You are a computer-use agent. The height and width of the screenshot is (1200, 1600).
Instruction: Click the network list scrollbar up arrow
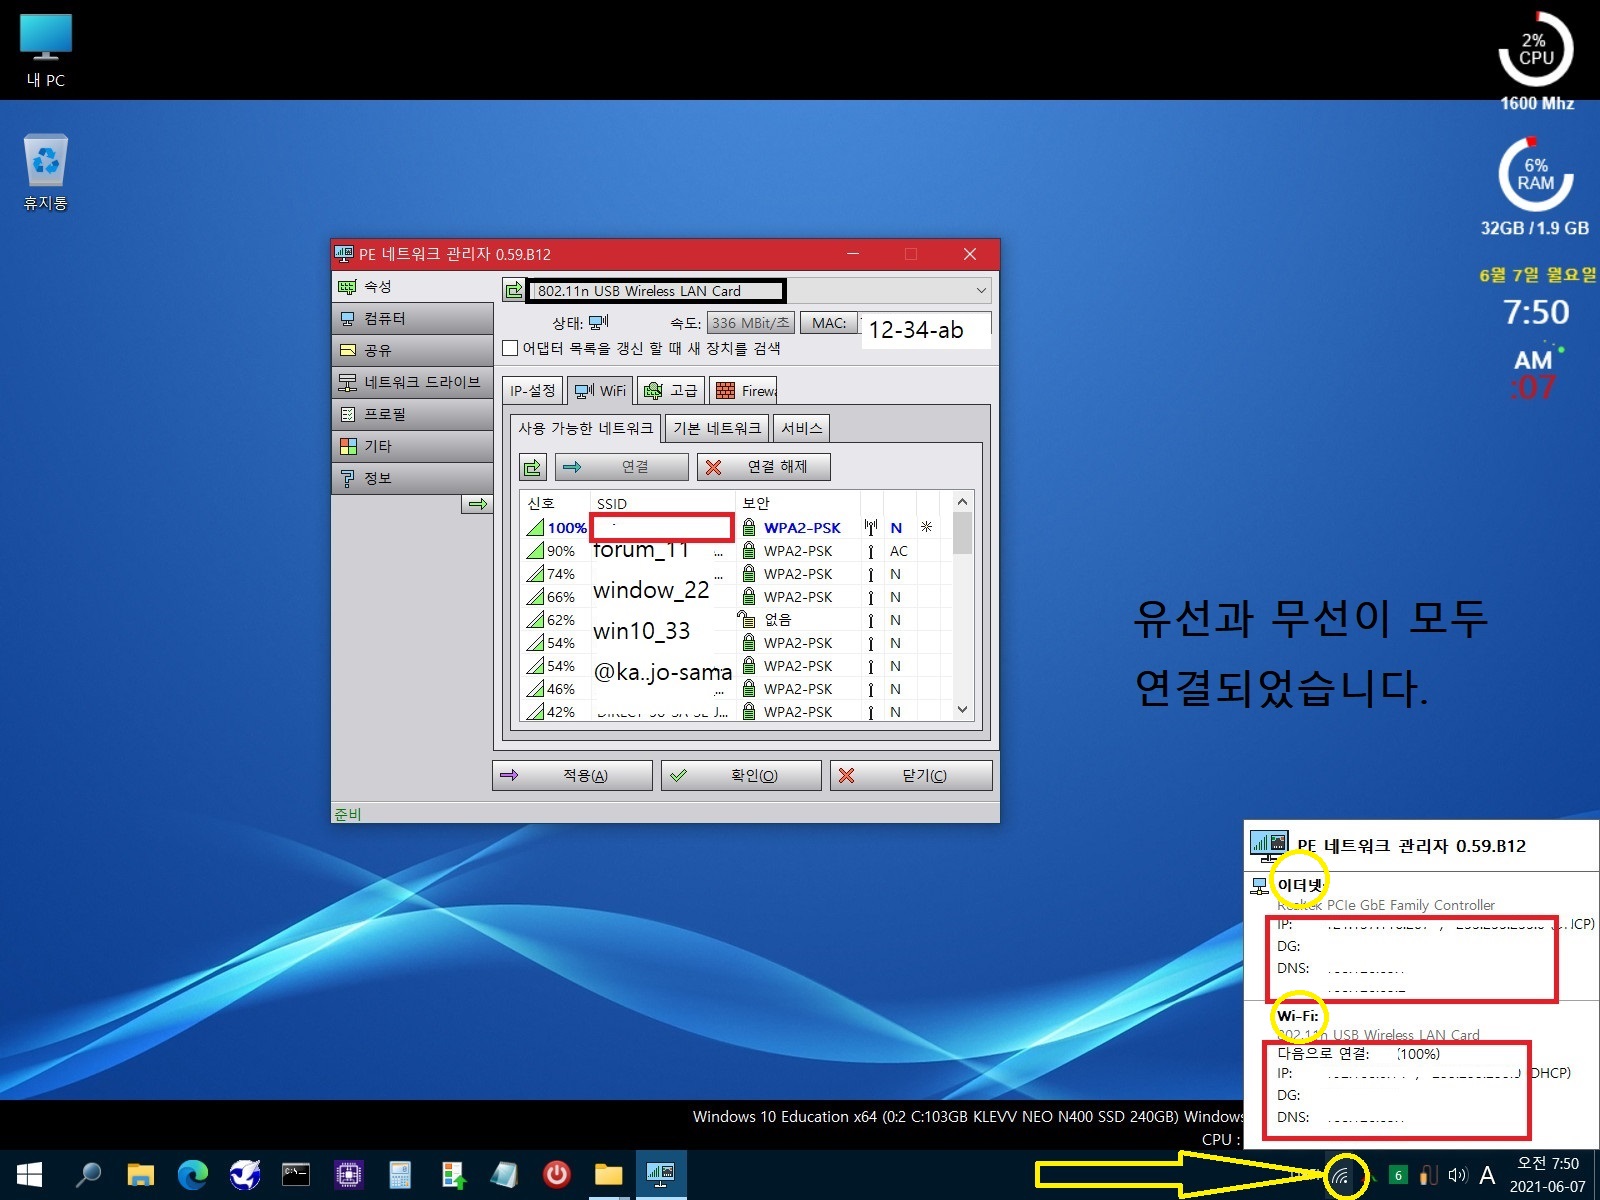pyautogui.click(x=962, y=502)
